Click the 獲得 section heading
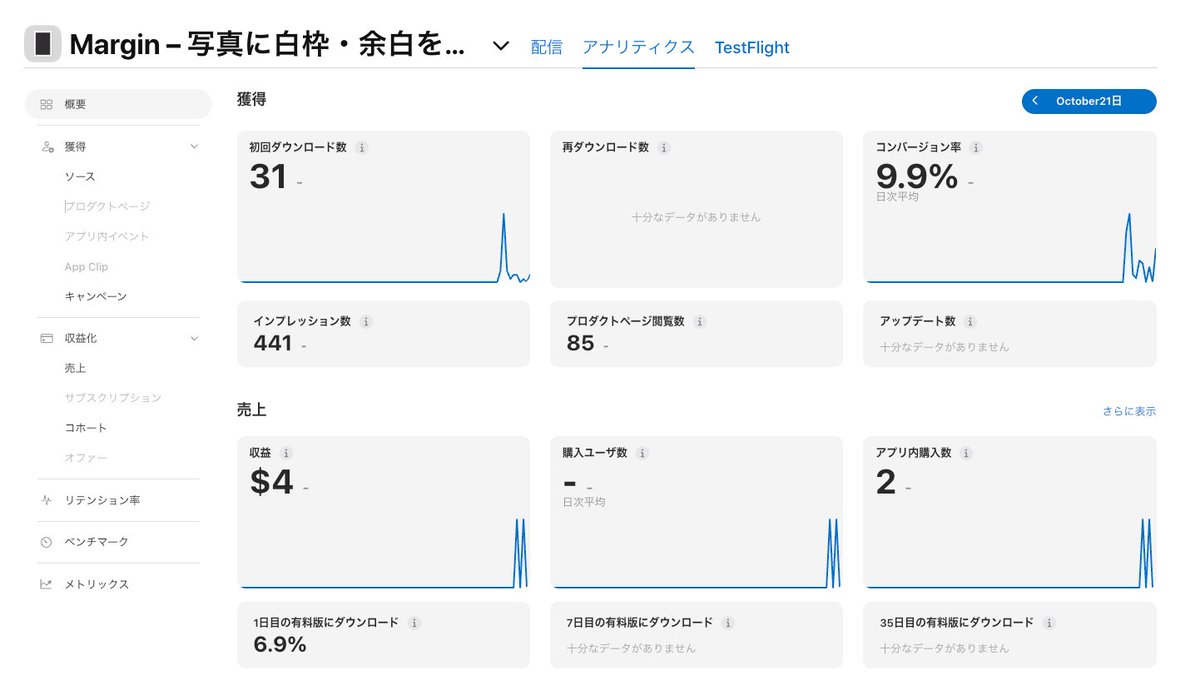 coord(252,100)
